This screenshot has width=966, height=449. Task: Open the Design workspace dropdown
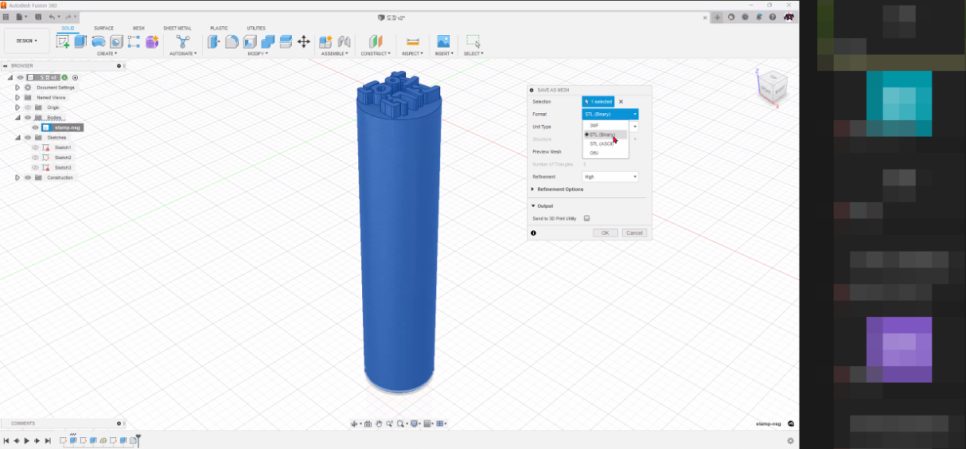(26, 41)
